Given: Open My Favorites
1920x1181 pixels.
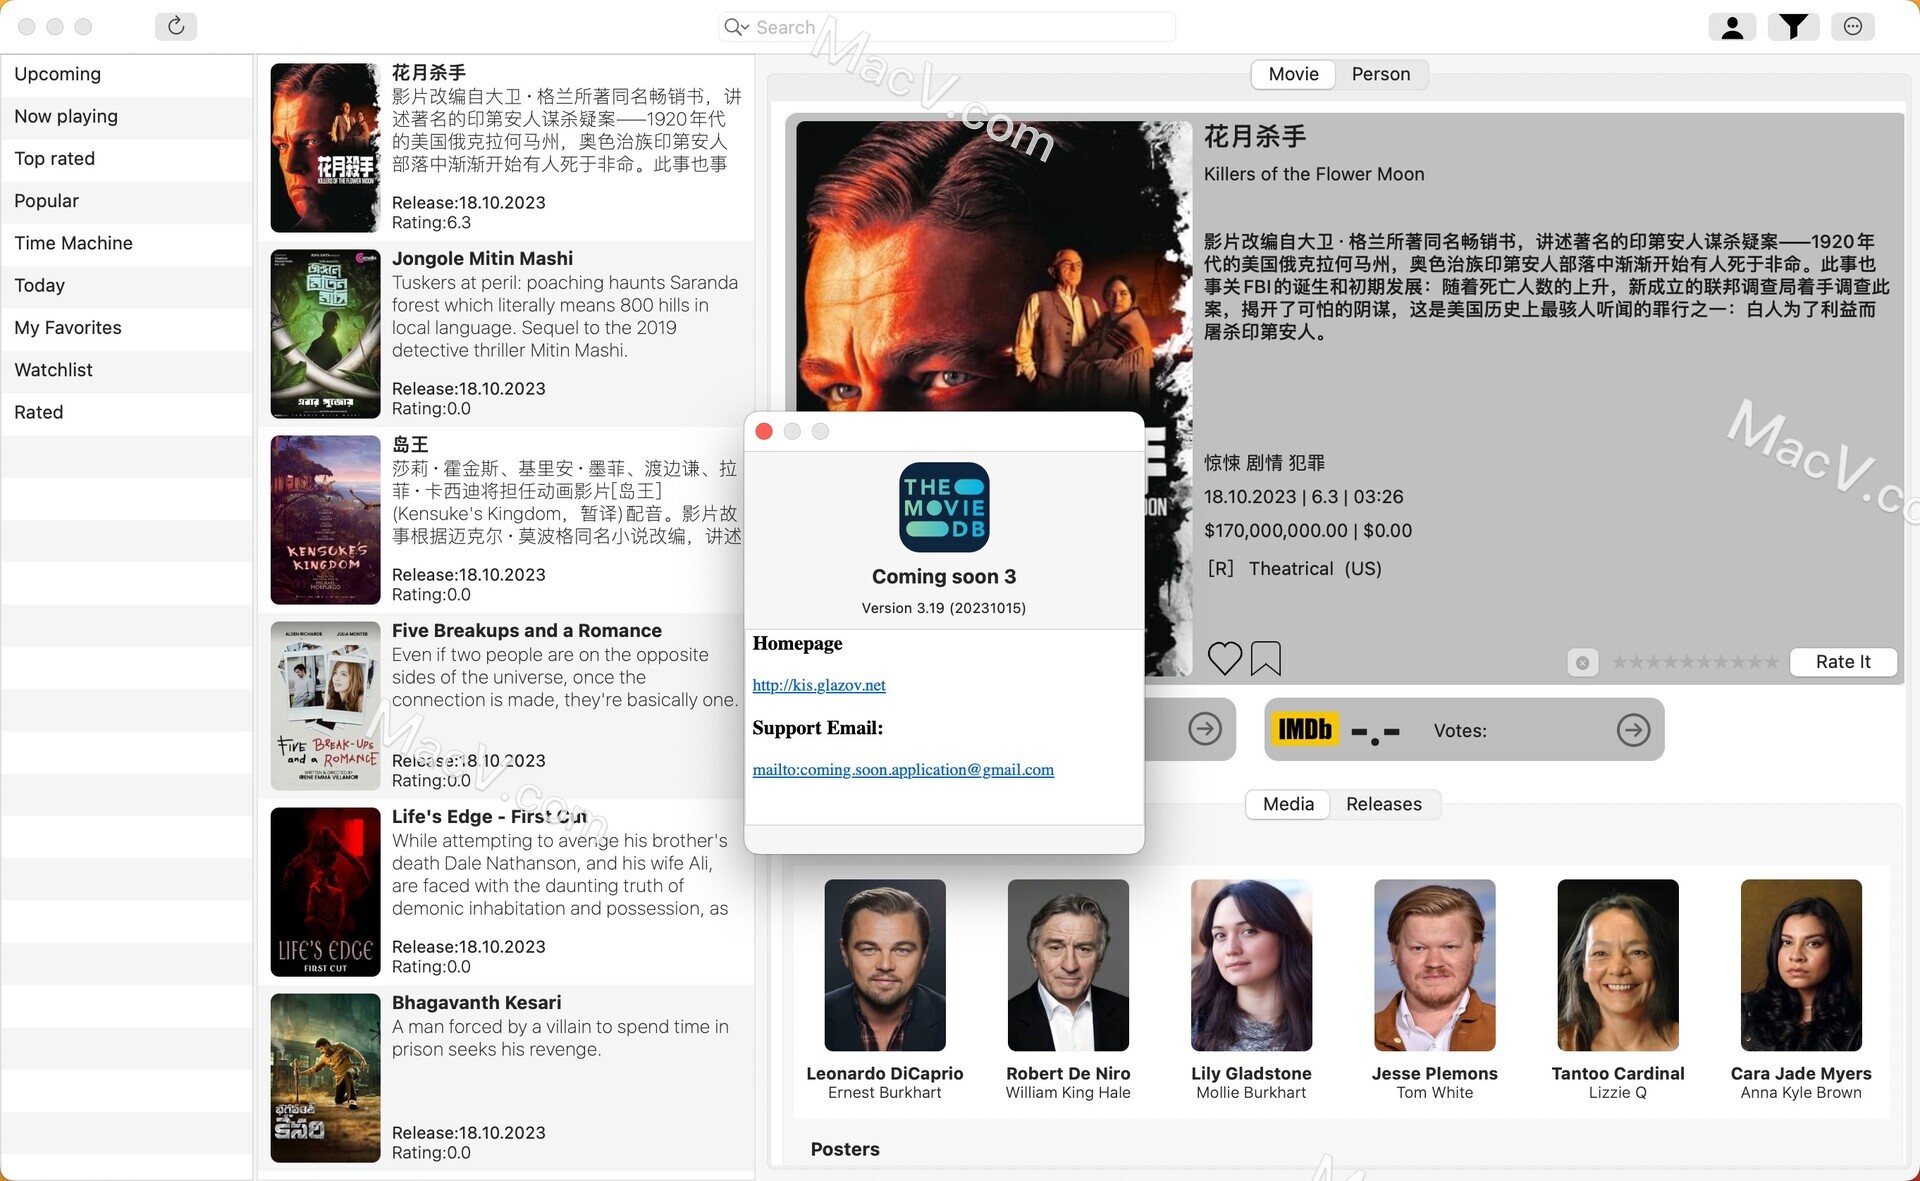Looking at the screenshot, I should coord(126,327).
